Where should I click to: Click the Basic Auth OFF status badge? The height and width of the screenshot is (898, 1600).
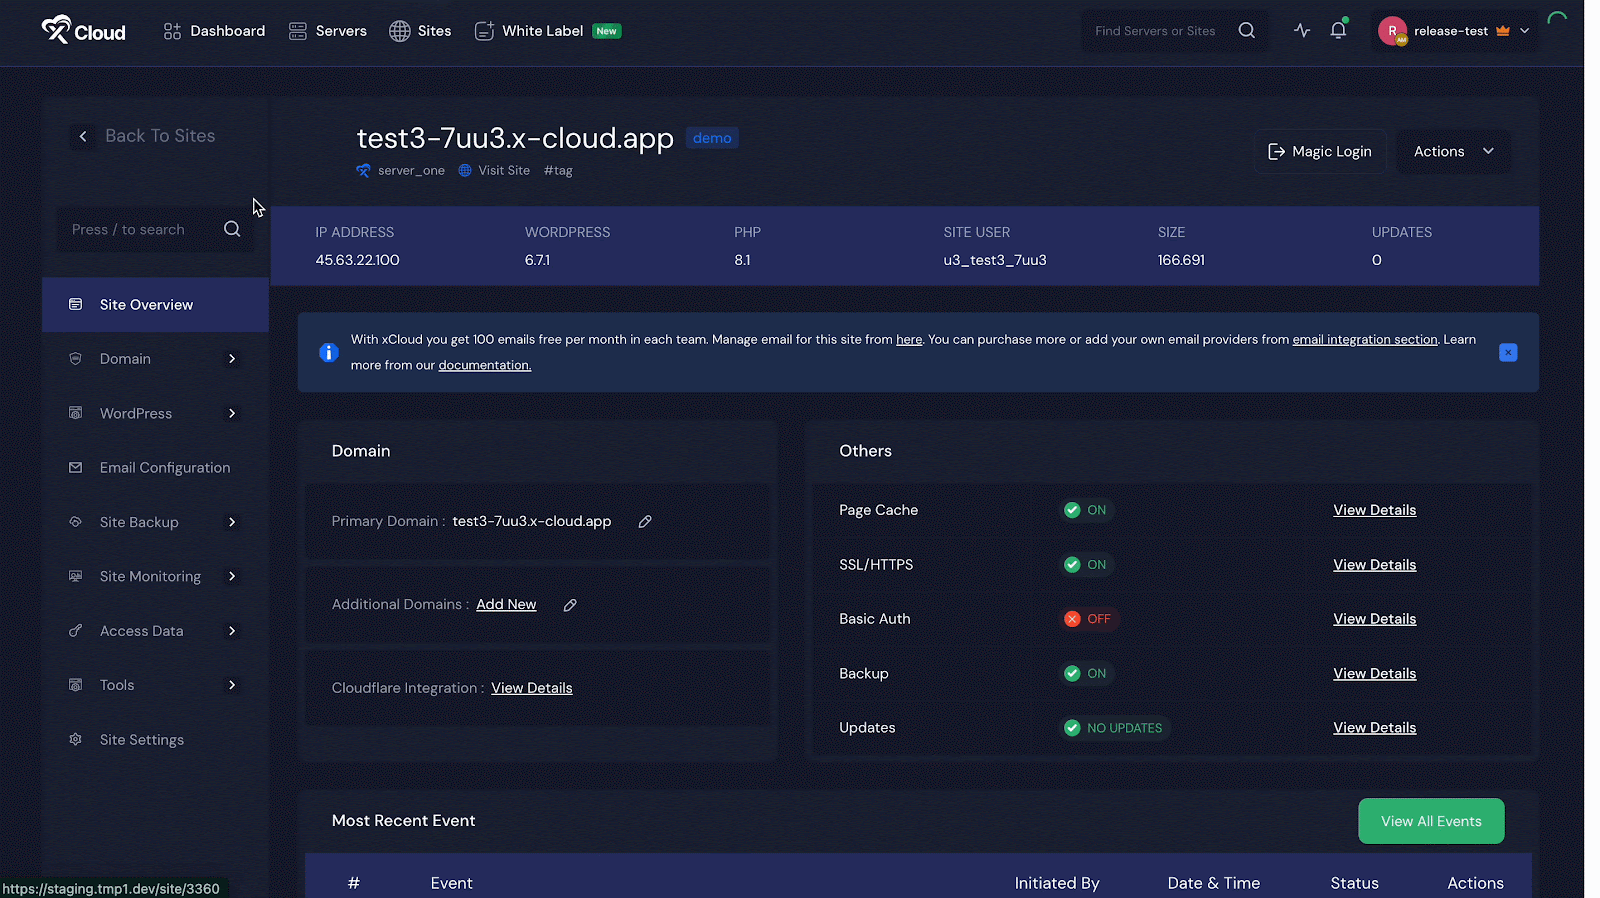pos(1088,619)
